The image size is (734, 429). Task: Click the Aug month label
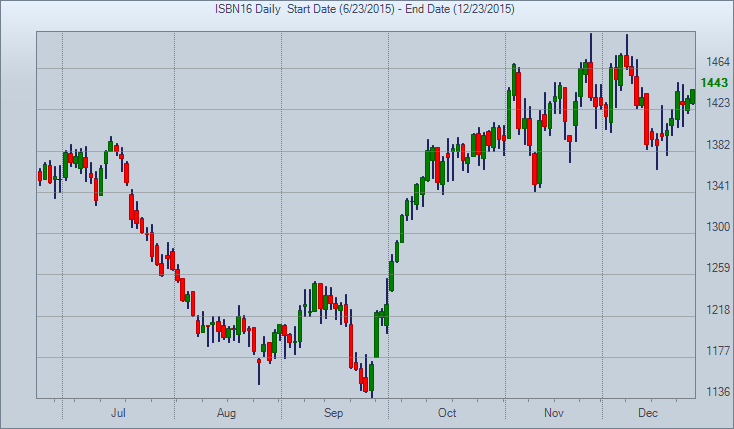pyautogui.click(x=227, y=413)
